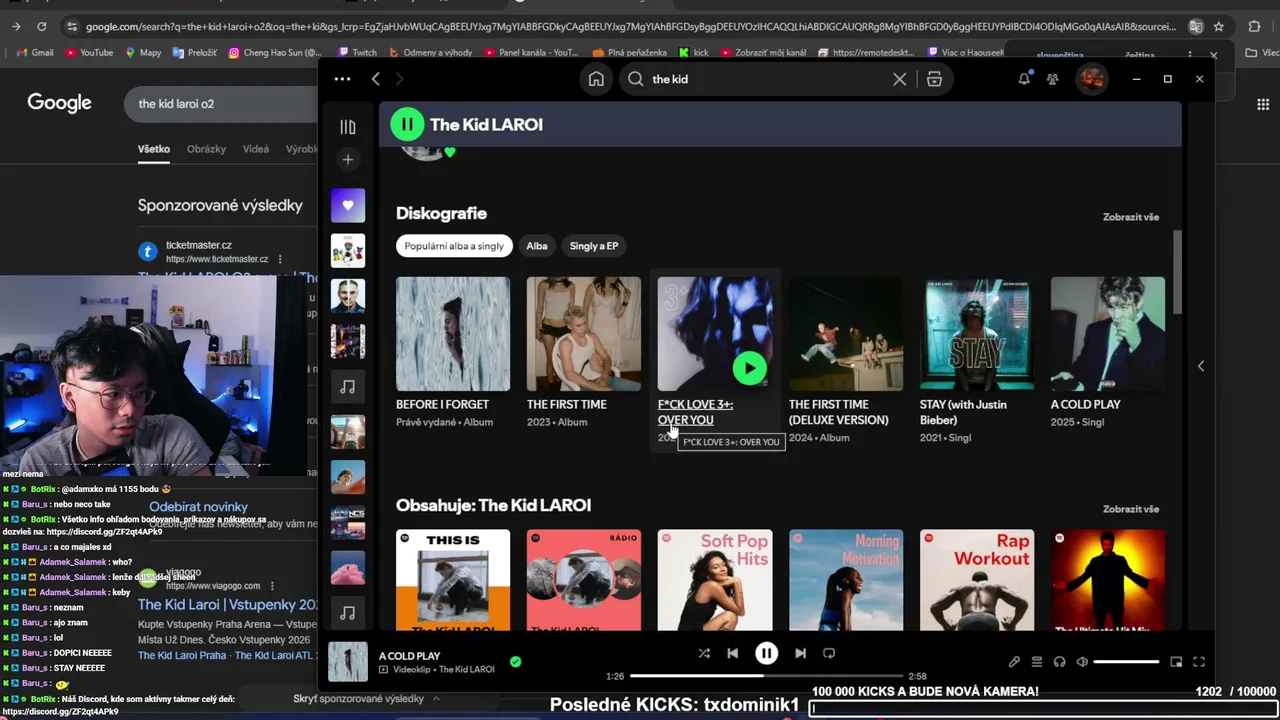Click Zobrazit vše beside Diskografie
Image resolution: width=1280 pixels, height=720 pixels.
click(1131, 217)
